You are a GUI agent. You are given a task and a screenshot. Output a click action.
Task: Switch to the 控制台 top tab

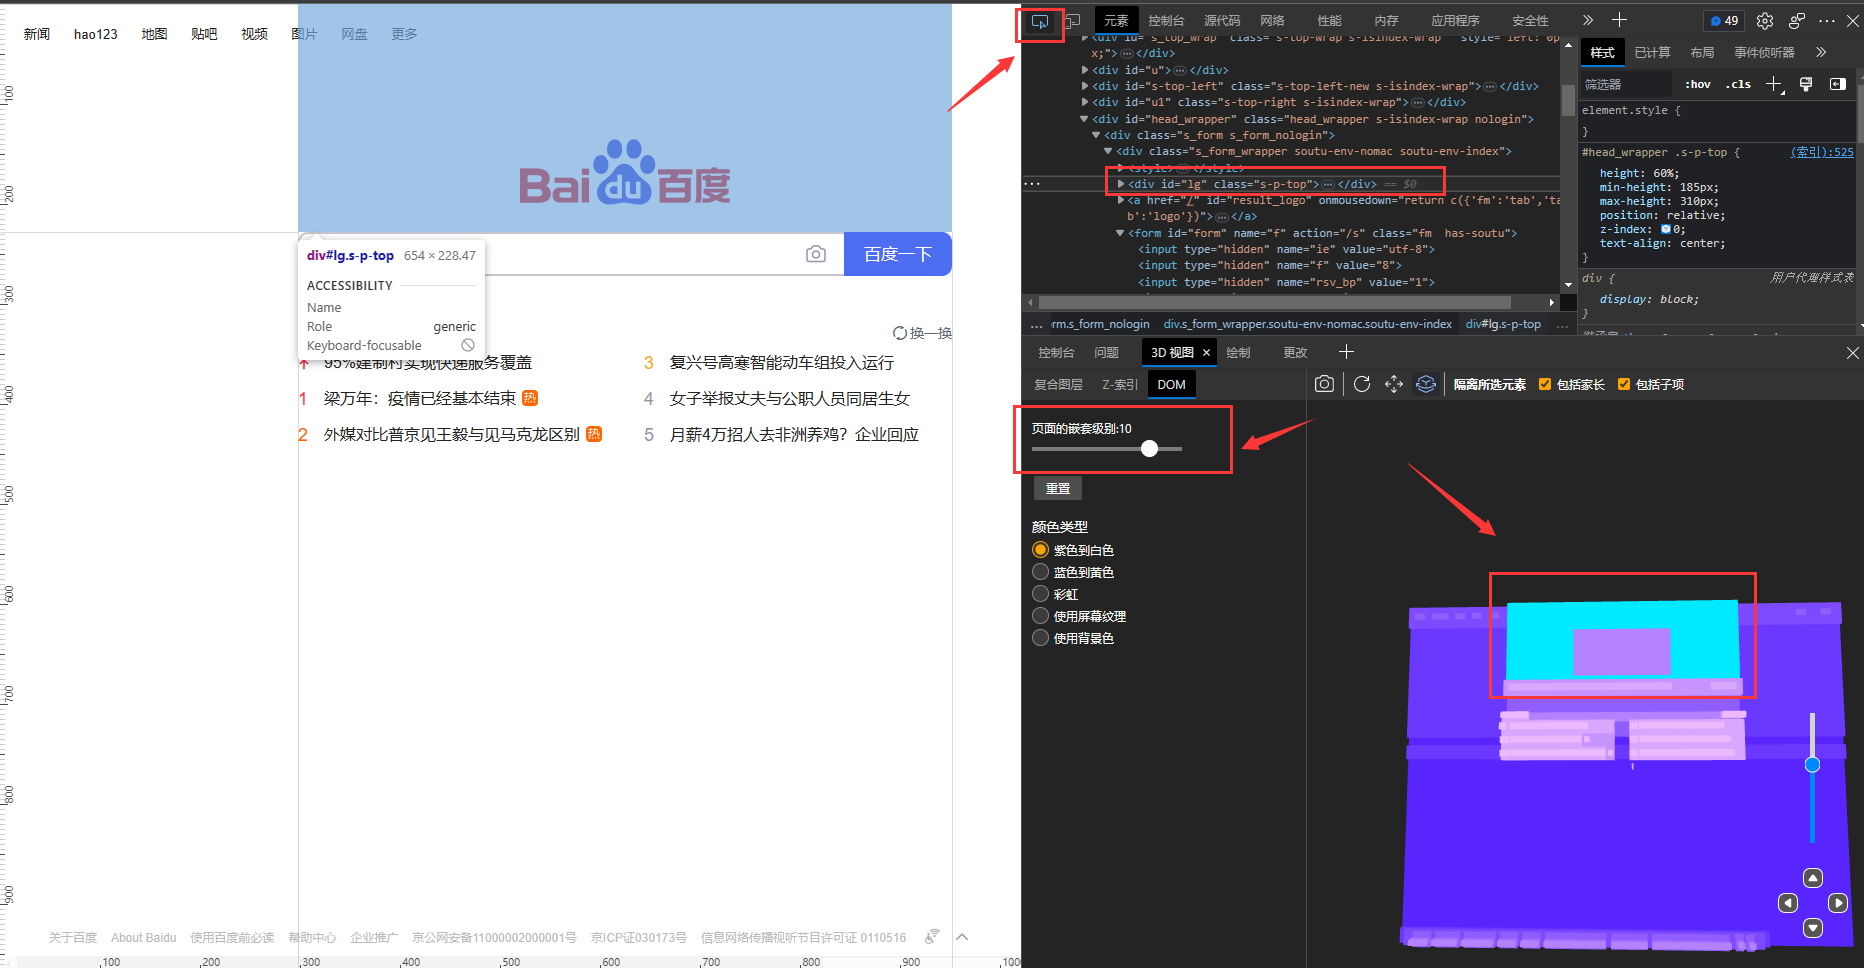pyautogui.click(x=1166, y=21)
